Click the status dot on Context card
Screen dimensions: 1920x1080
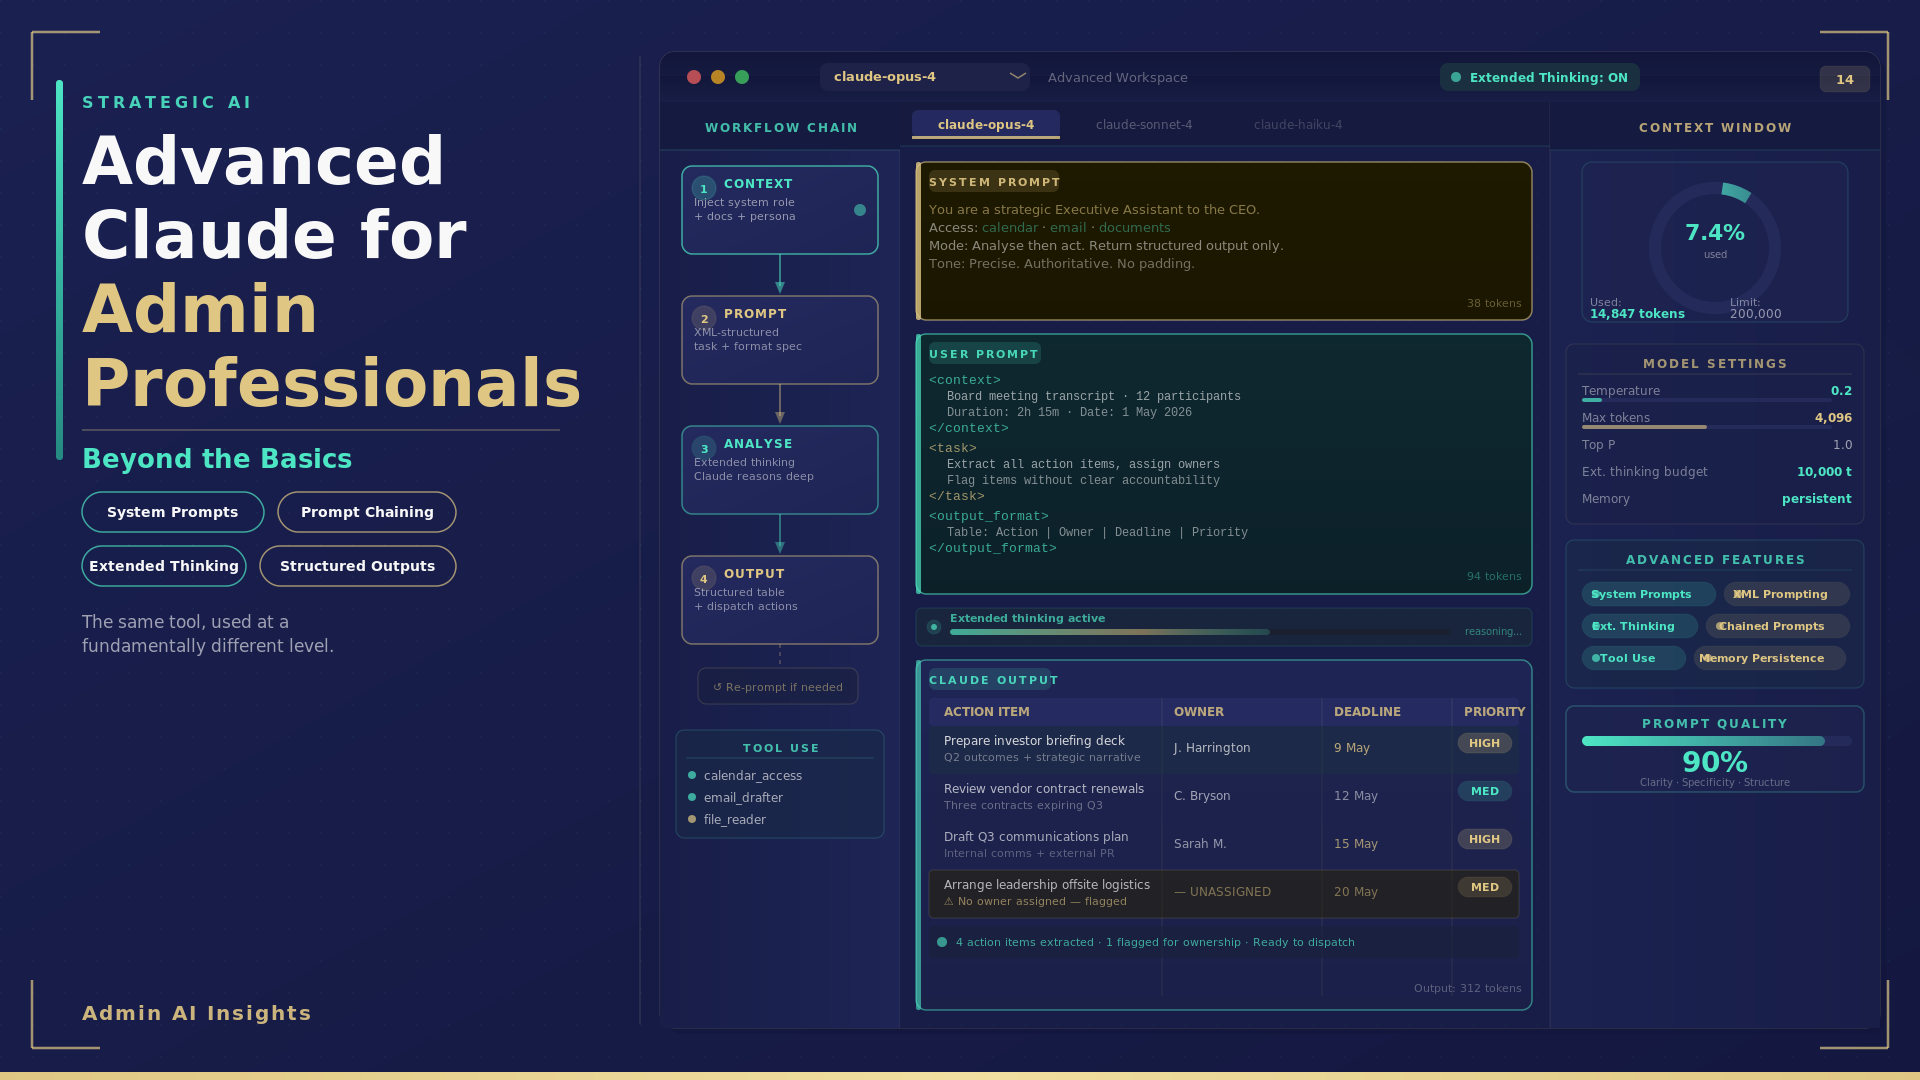pyautogui.click(x=860, y=210)
